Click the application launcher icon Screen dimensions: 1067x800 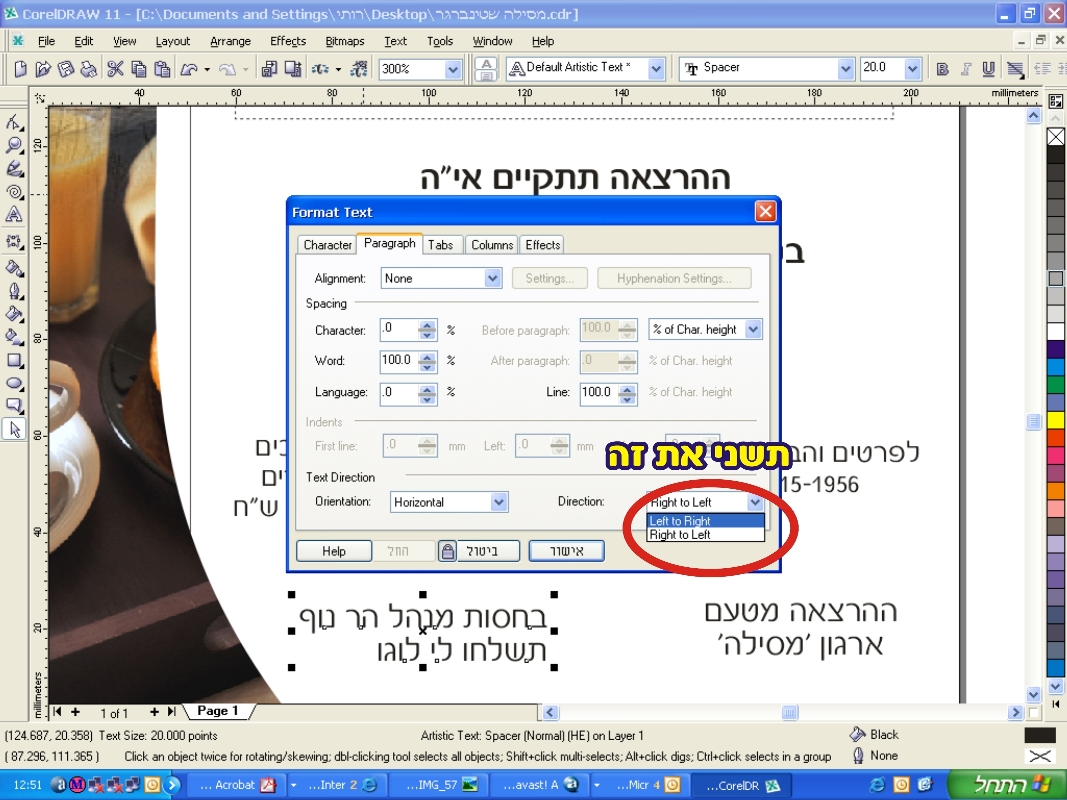pyautogui.click(x=321, y=69)
